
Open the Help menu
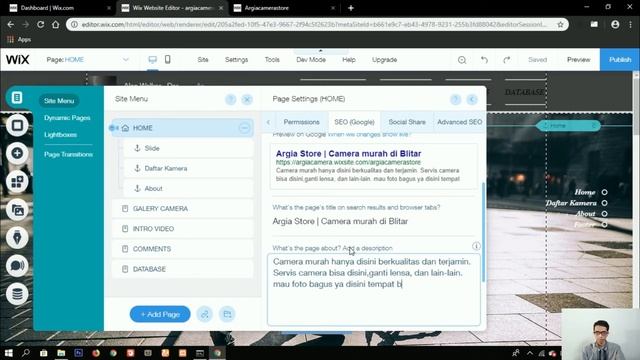[349, 60]
